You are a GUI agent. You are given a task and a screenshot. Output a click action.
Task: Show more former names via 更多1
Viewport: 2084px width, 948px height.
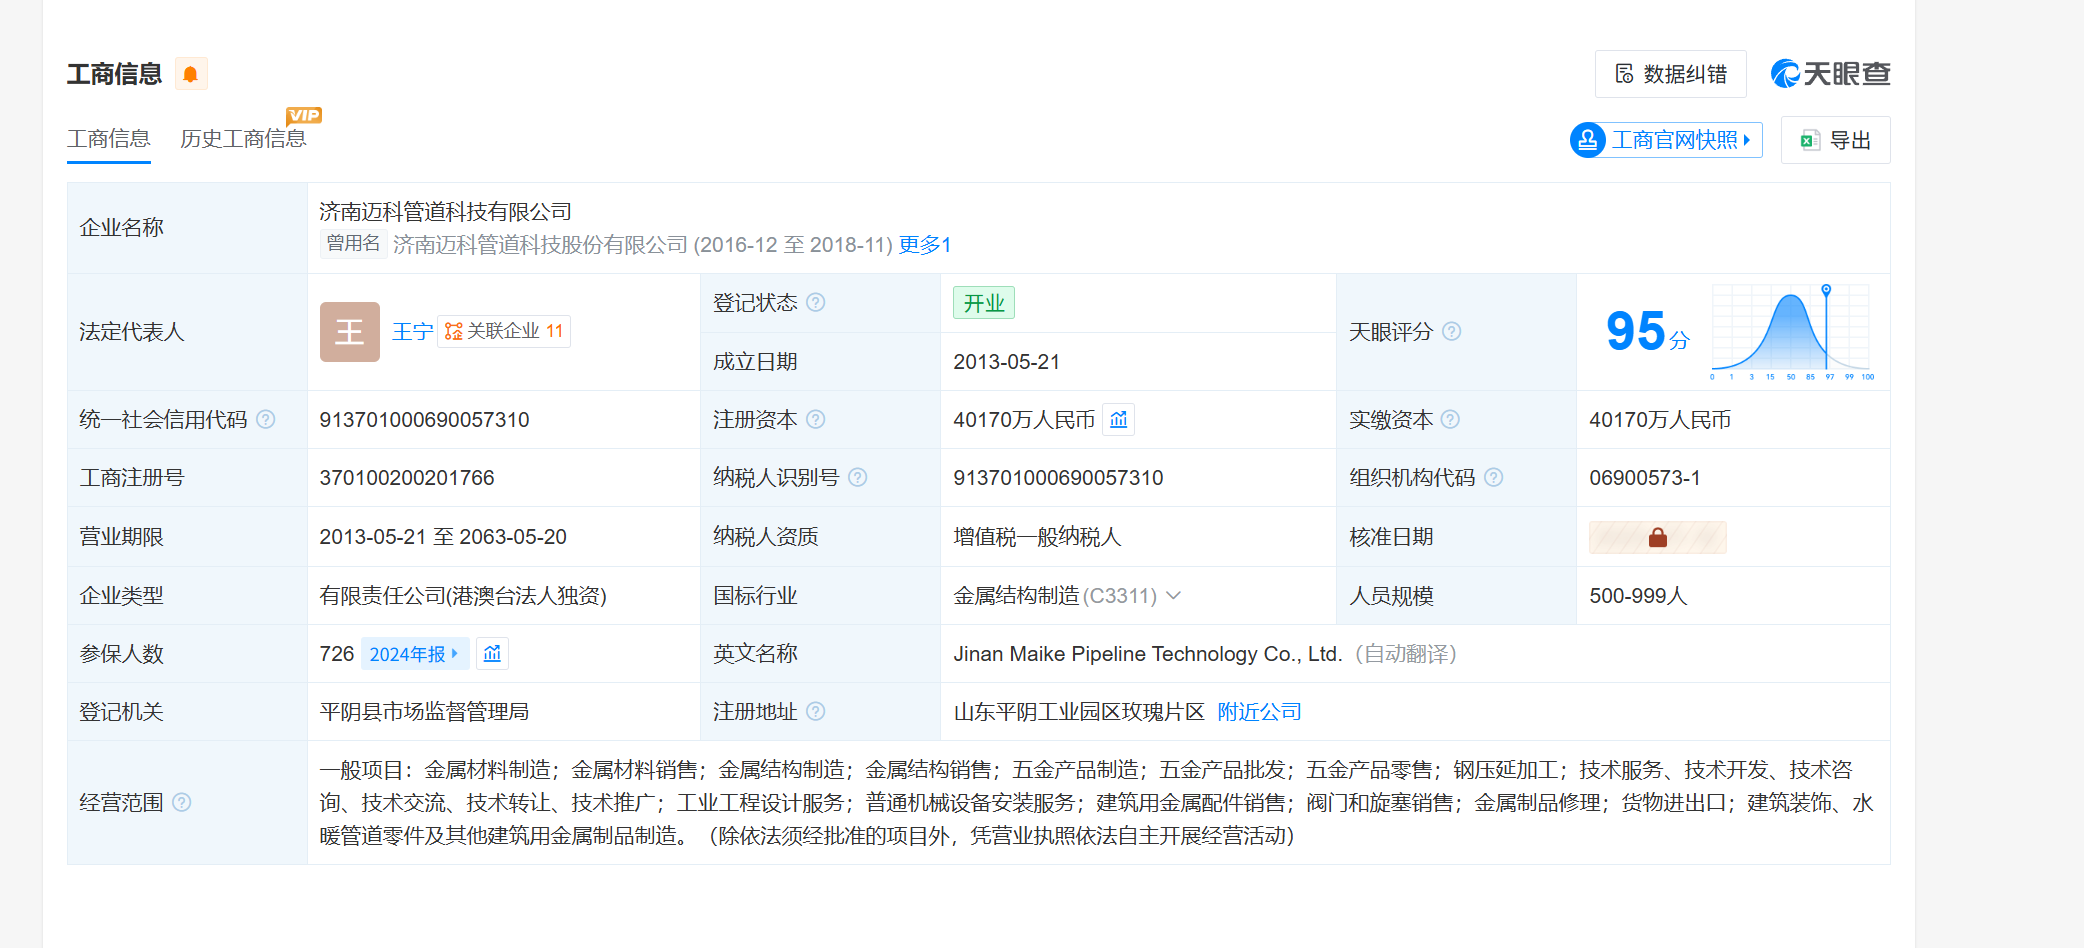[925, 245]
